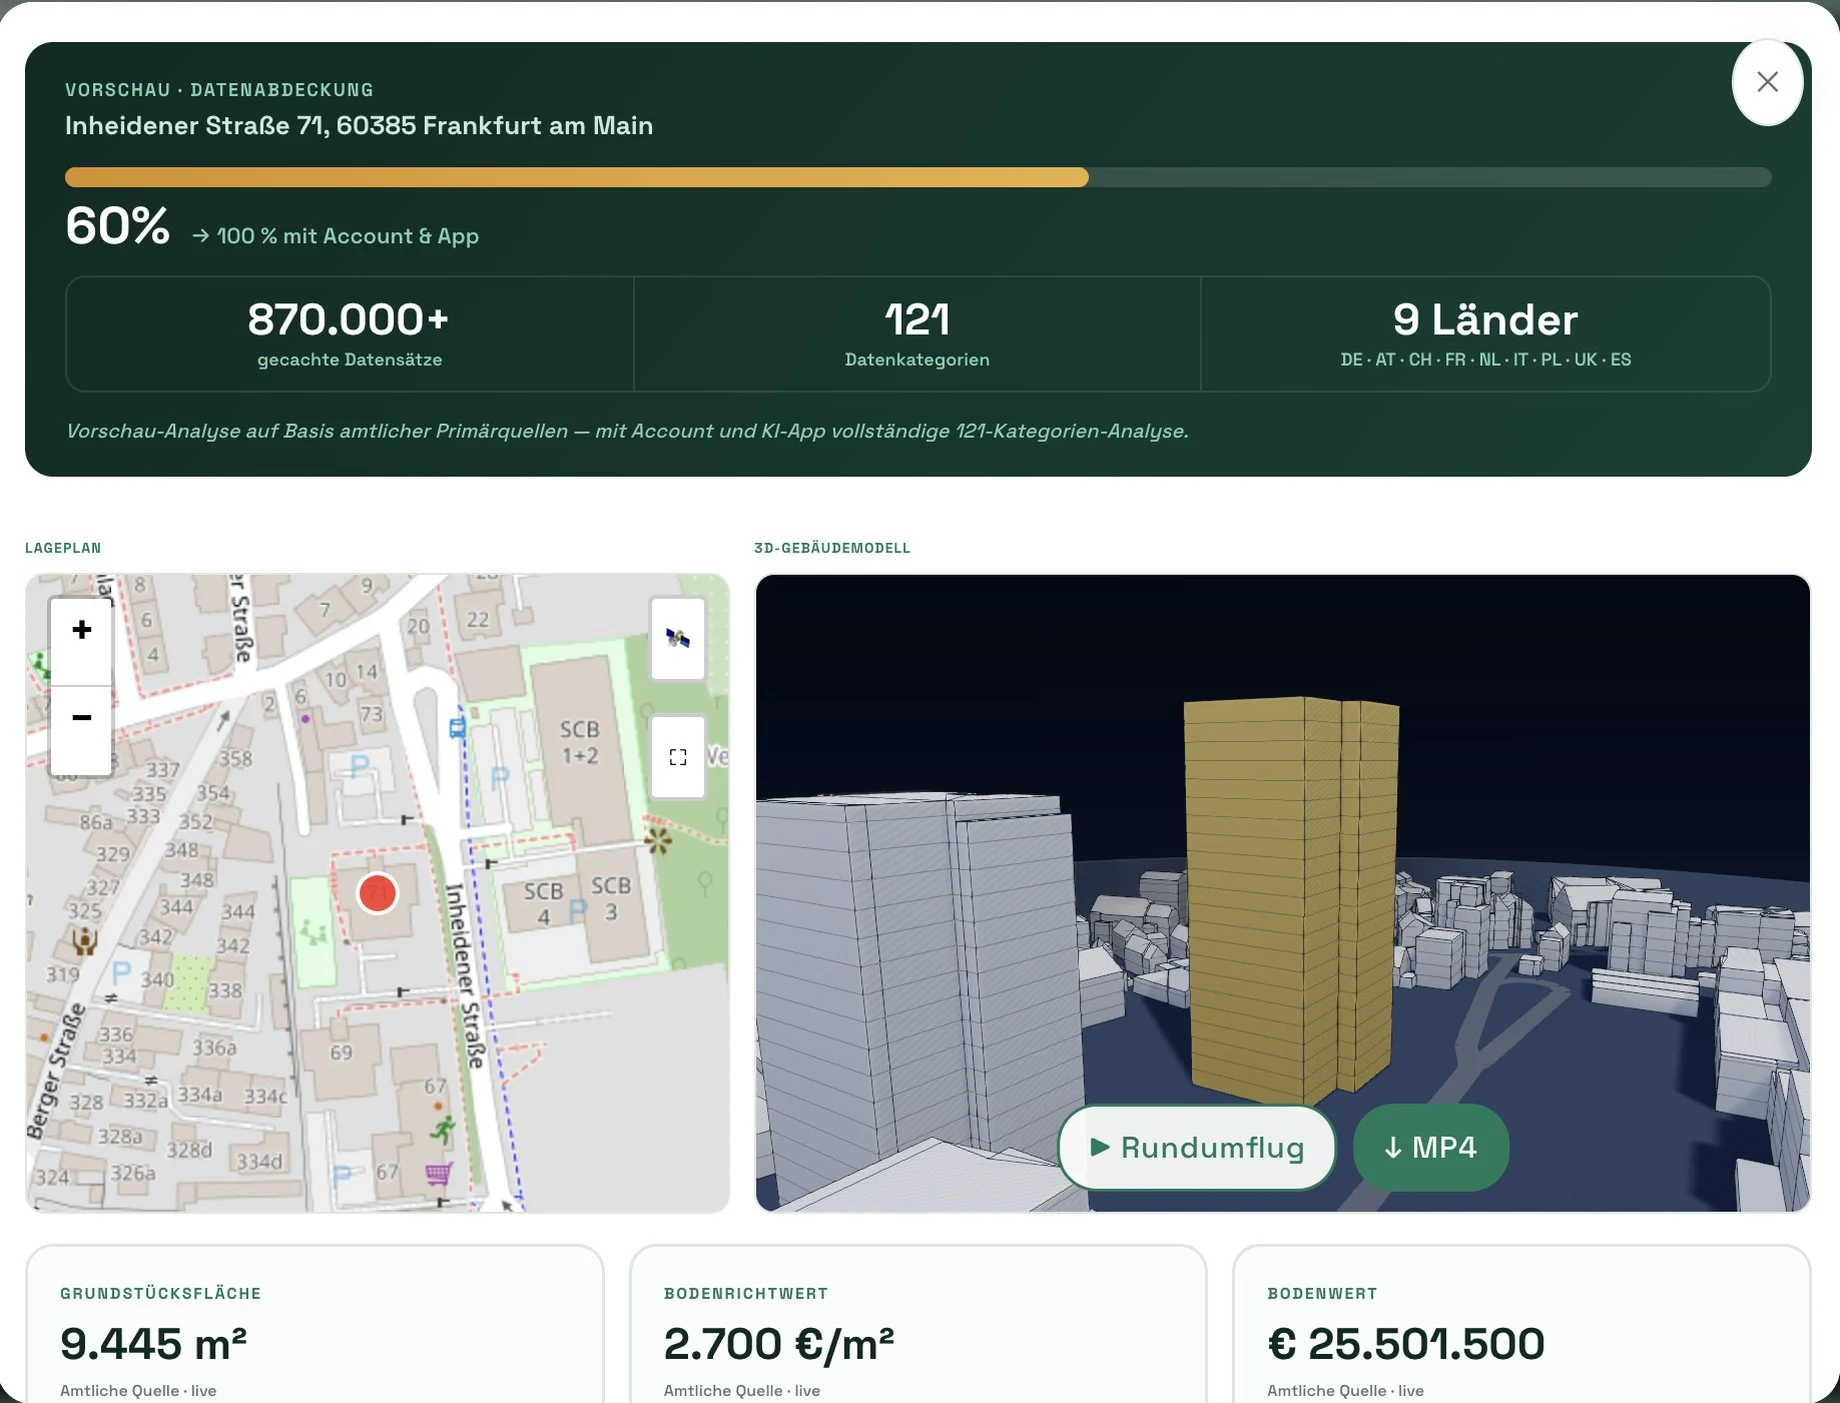Click the 'Vorschau-Analyse auf Basis' italic note
The height and width of the screenshot is (1403, 1840).
pos(627,431)
